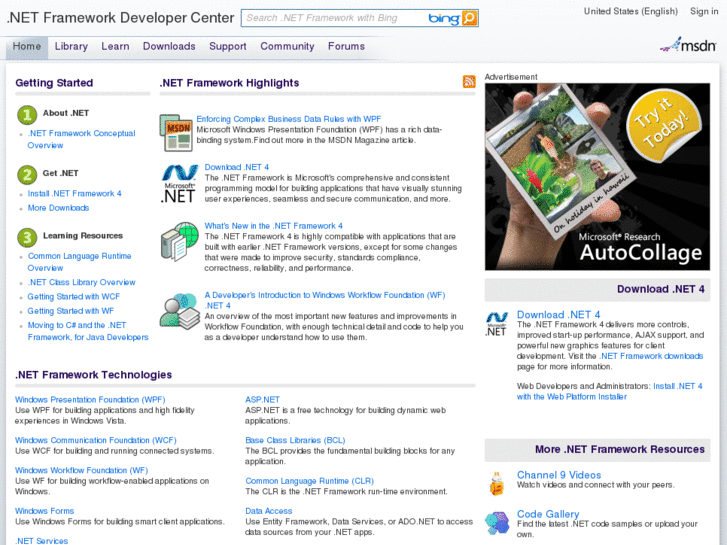Open Base Class Libraries (BCL) link
Viewport: 727px width, 545px height.
[295, 440]
